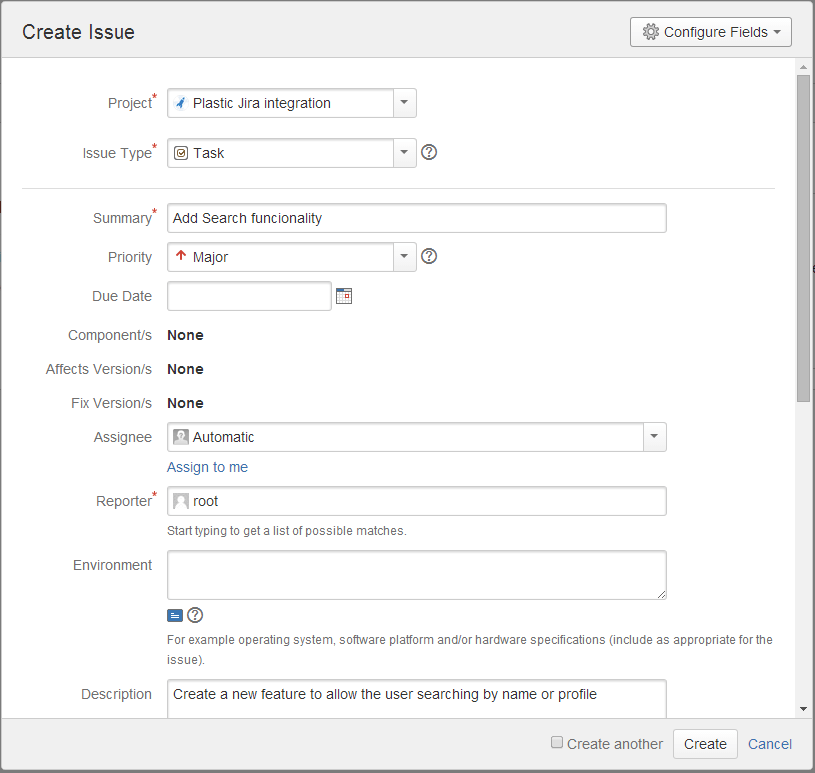Viewport: 815px width, 773px height.
Task: Click the scrollbar up arrow
Action: (x=804, y=67)
